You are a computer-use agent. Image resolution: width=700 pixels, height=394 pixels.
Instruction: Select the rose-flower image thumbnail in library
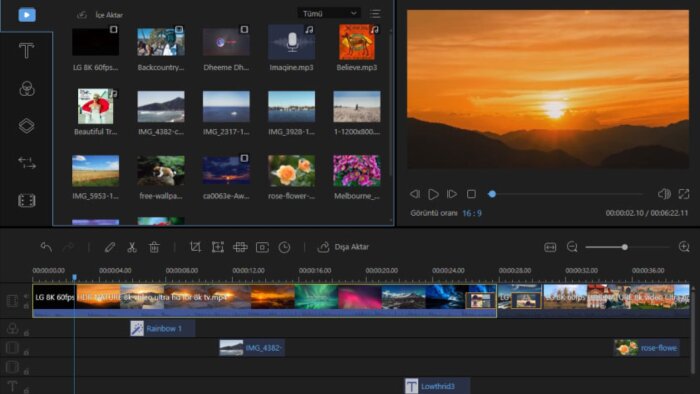pos(292,170)
